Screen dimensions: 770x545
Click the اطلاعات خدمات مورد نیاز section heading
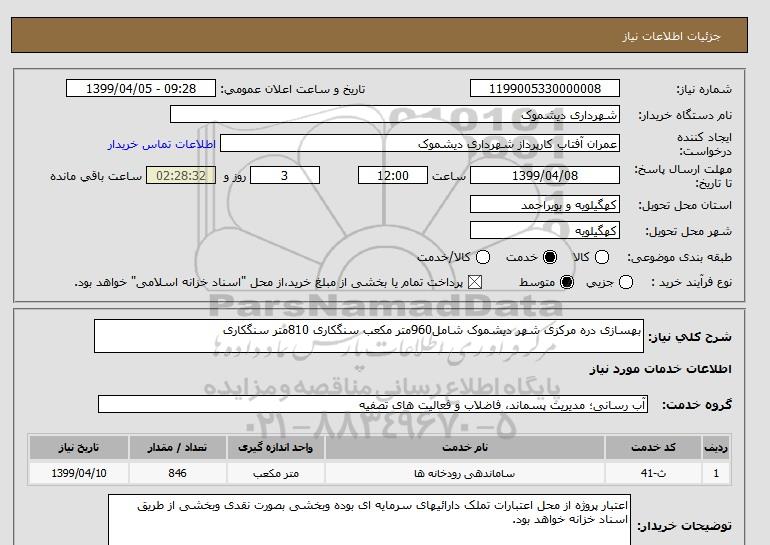660,369
